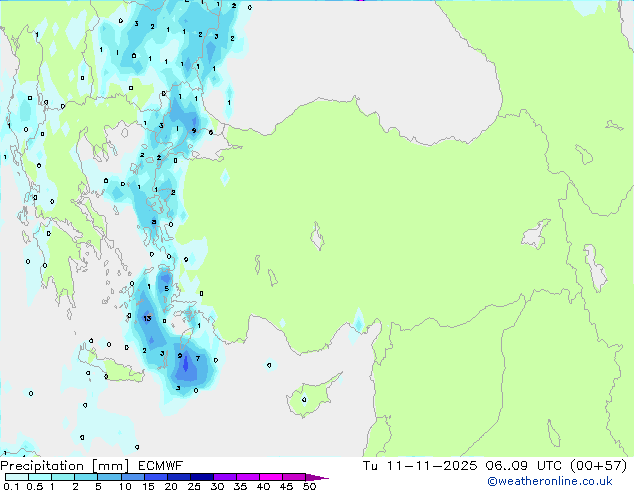The image size is (634, 490).
Task: Click the legend label '0.1'
Action: pyautogui.click(x=11, y=486)
